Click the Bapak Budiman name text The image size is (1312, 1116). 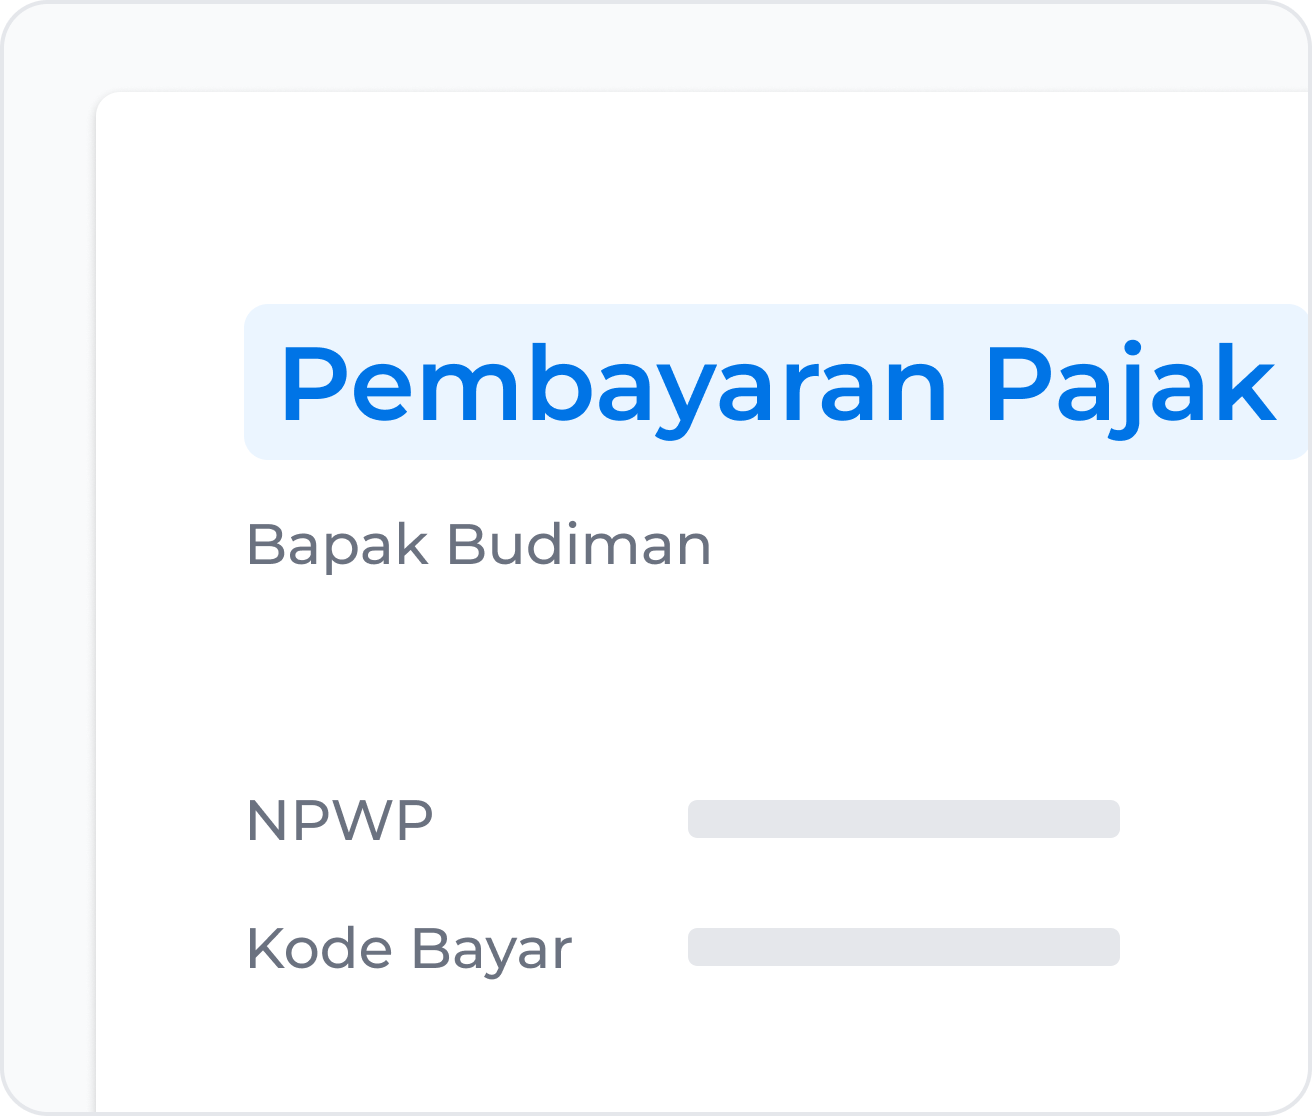[478, 546]
